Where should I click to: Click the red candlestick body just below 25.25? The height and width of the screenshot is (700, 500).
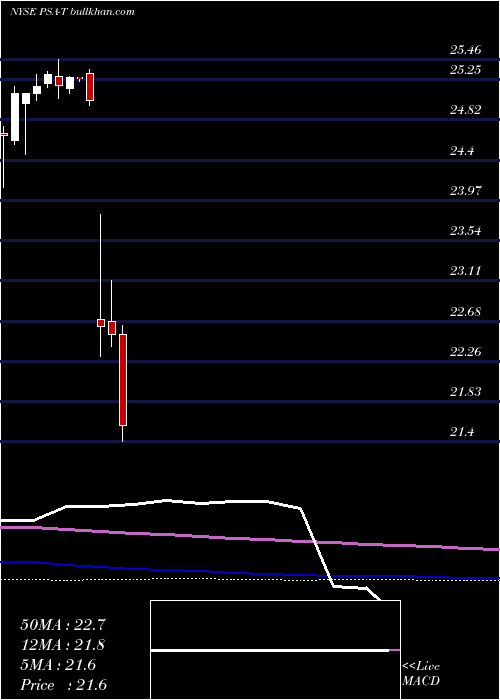pos(91,87)
